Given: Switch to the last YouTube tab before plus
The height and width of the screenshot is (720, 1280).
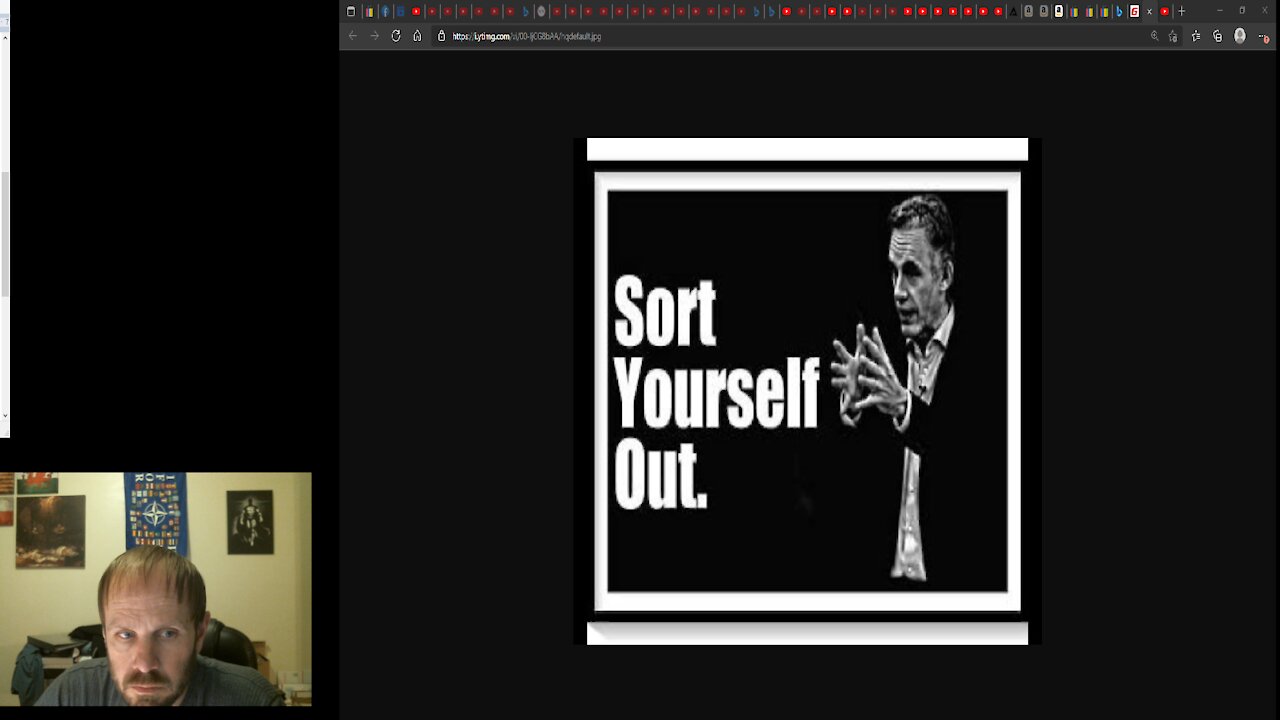Looking at the screenshot, I should pos(1165,12).
